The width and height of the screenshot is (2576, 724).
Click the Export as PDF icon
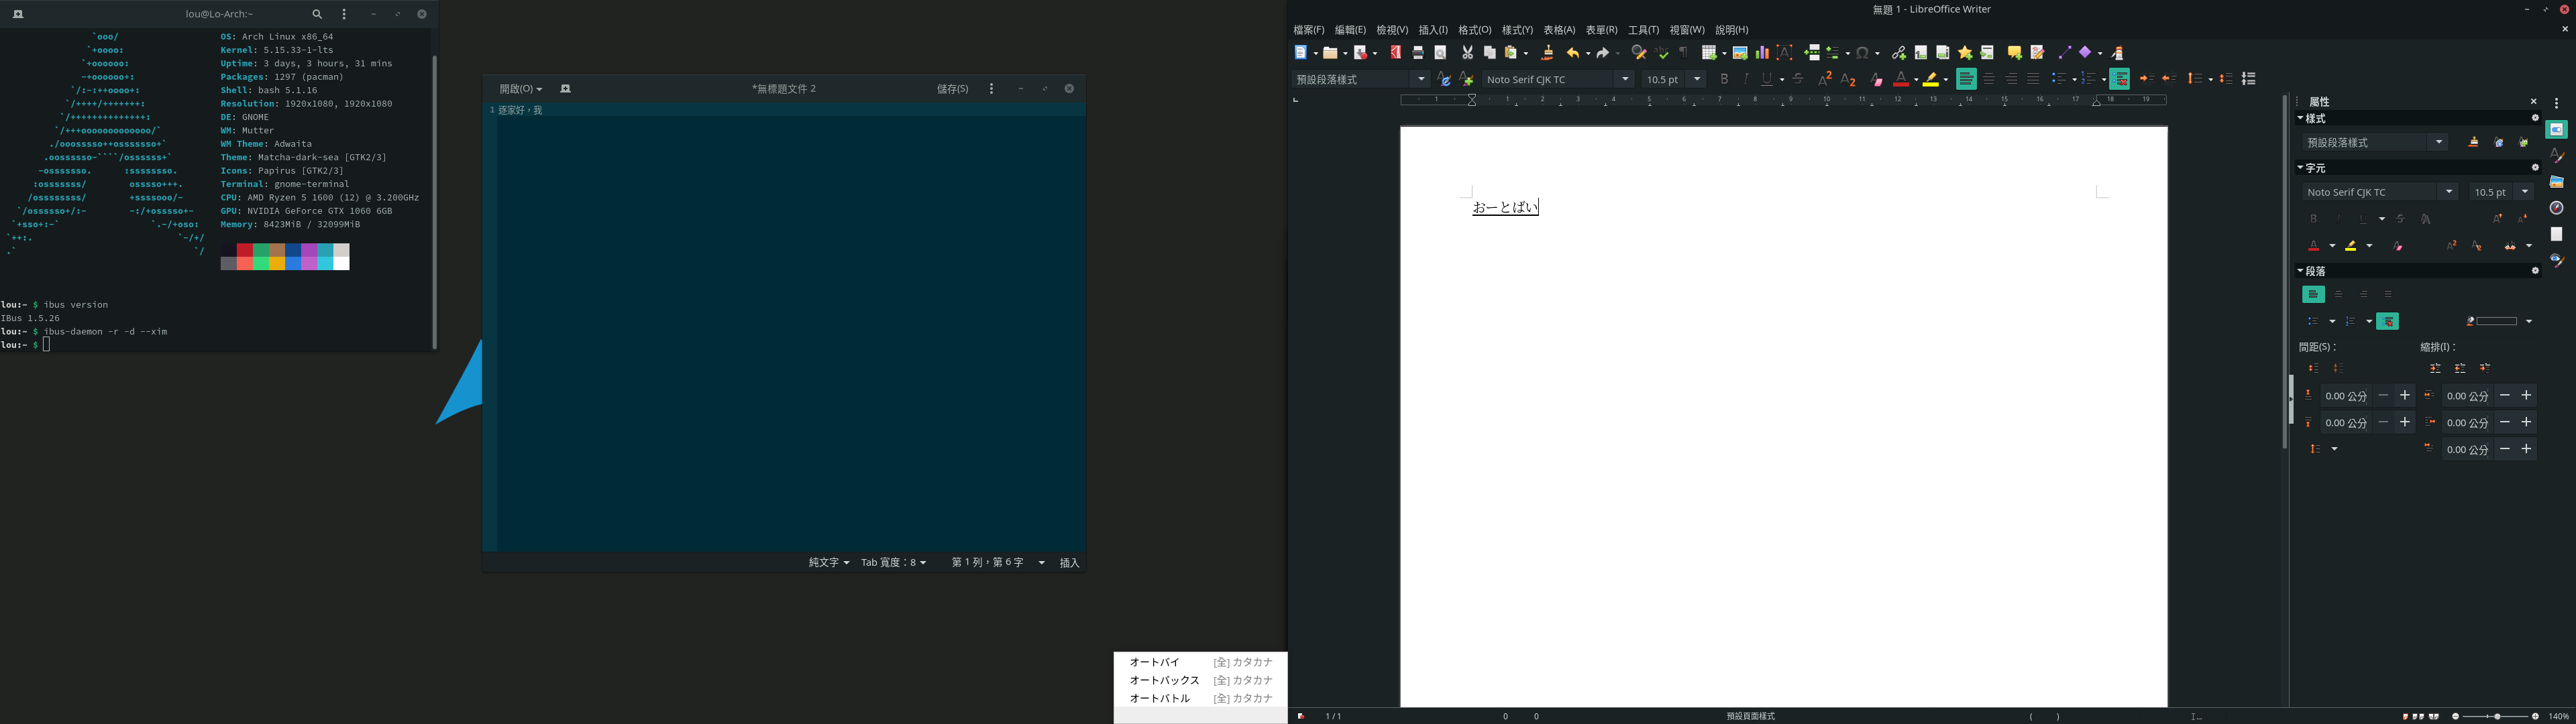(x=1395, y=52)
